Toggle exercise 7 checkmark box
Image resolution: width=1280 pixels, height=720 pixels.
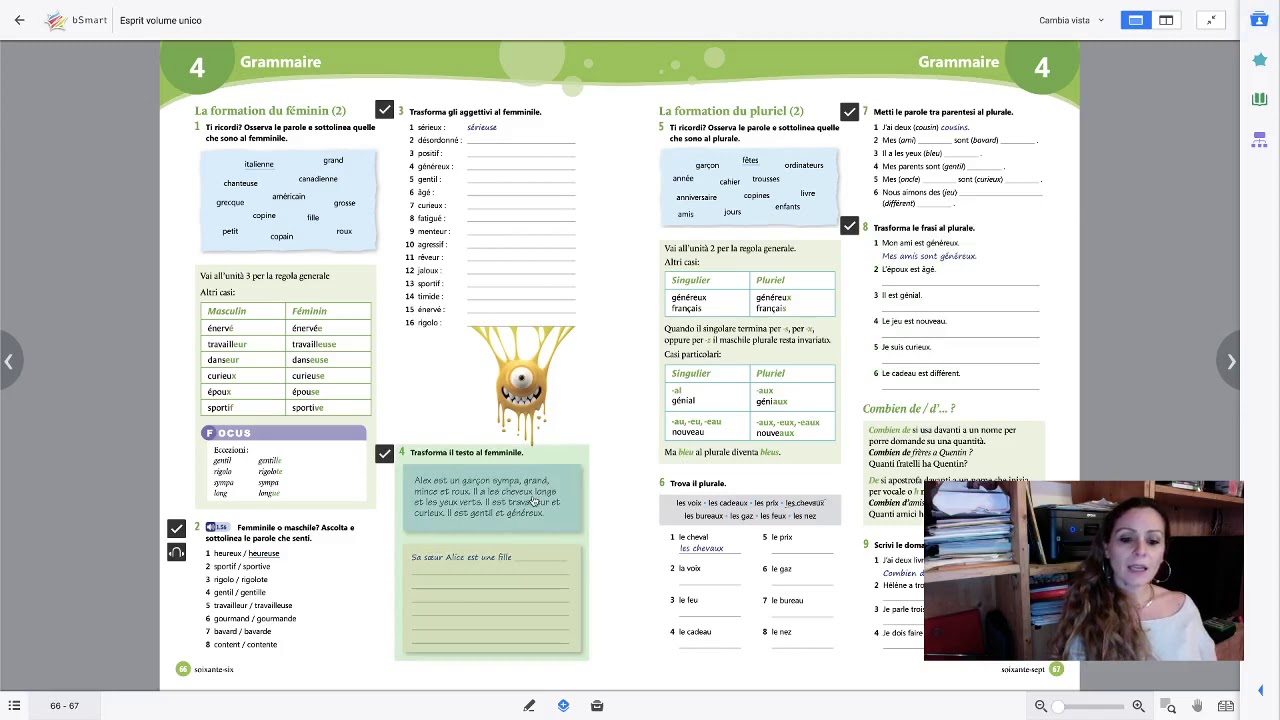849,111
